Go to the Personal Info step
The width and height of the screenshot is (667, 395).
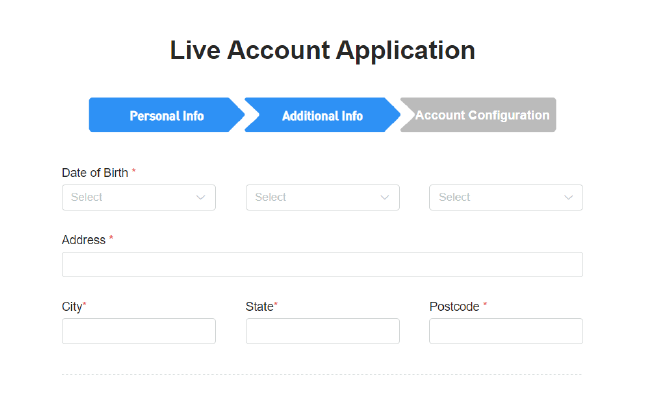(x=167, y=115)
